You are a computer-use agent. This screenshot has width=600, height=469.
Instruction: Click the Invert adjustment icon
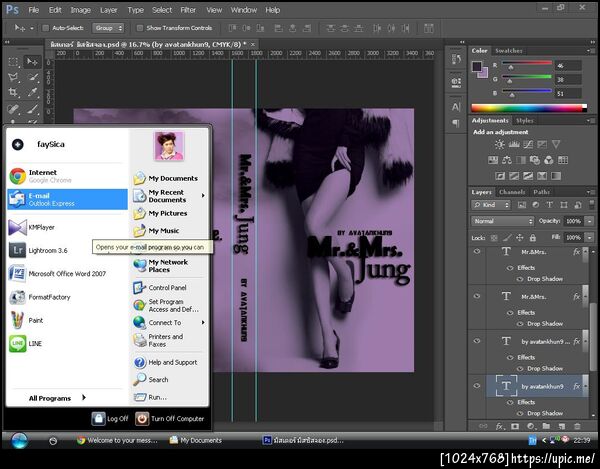coord(500,176)
